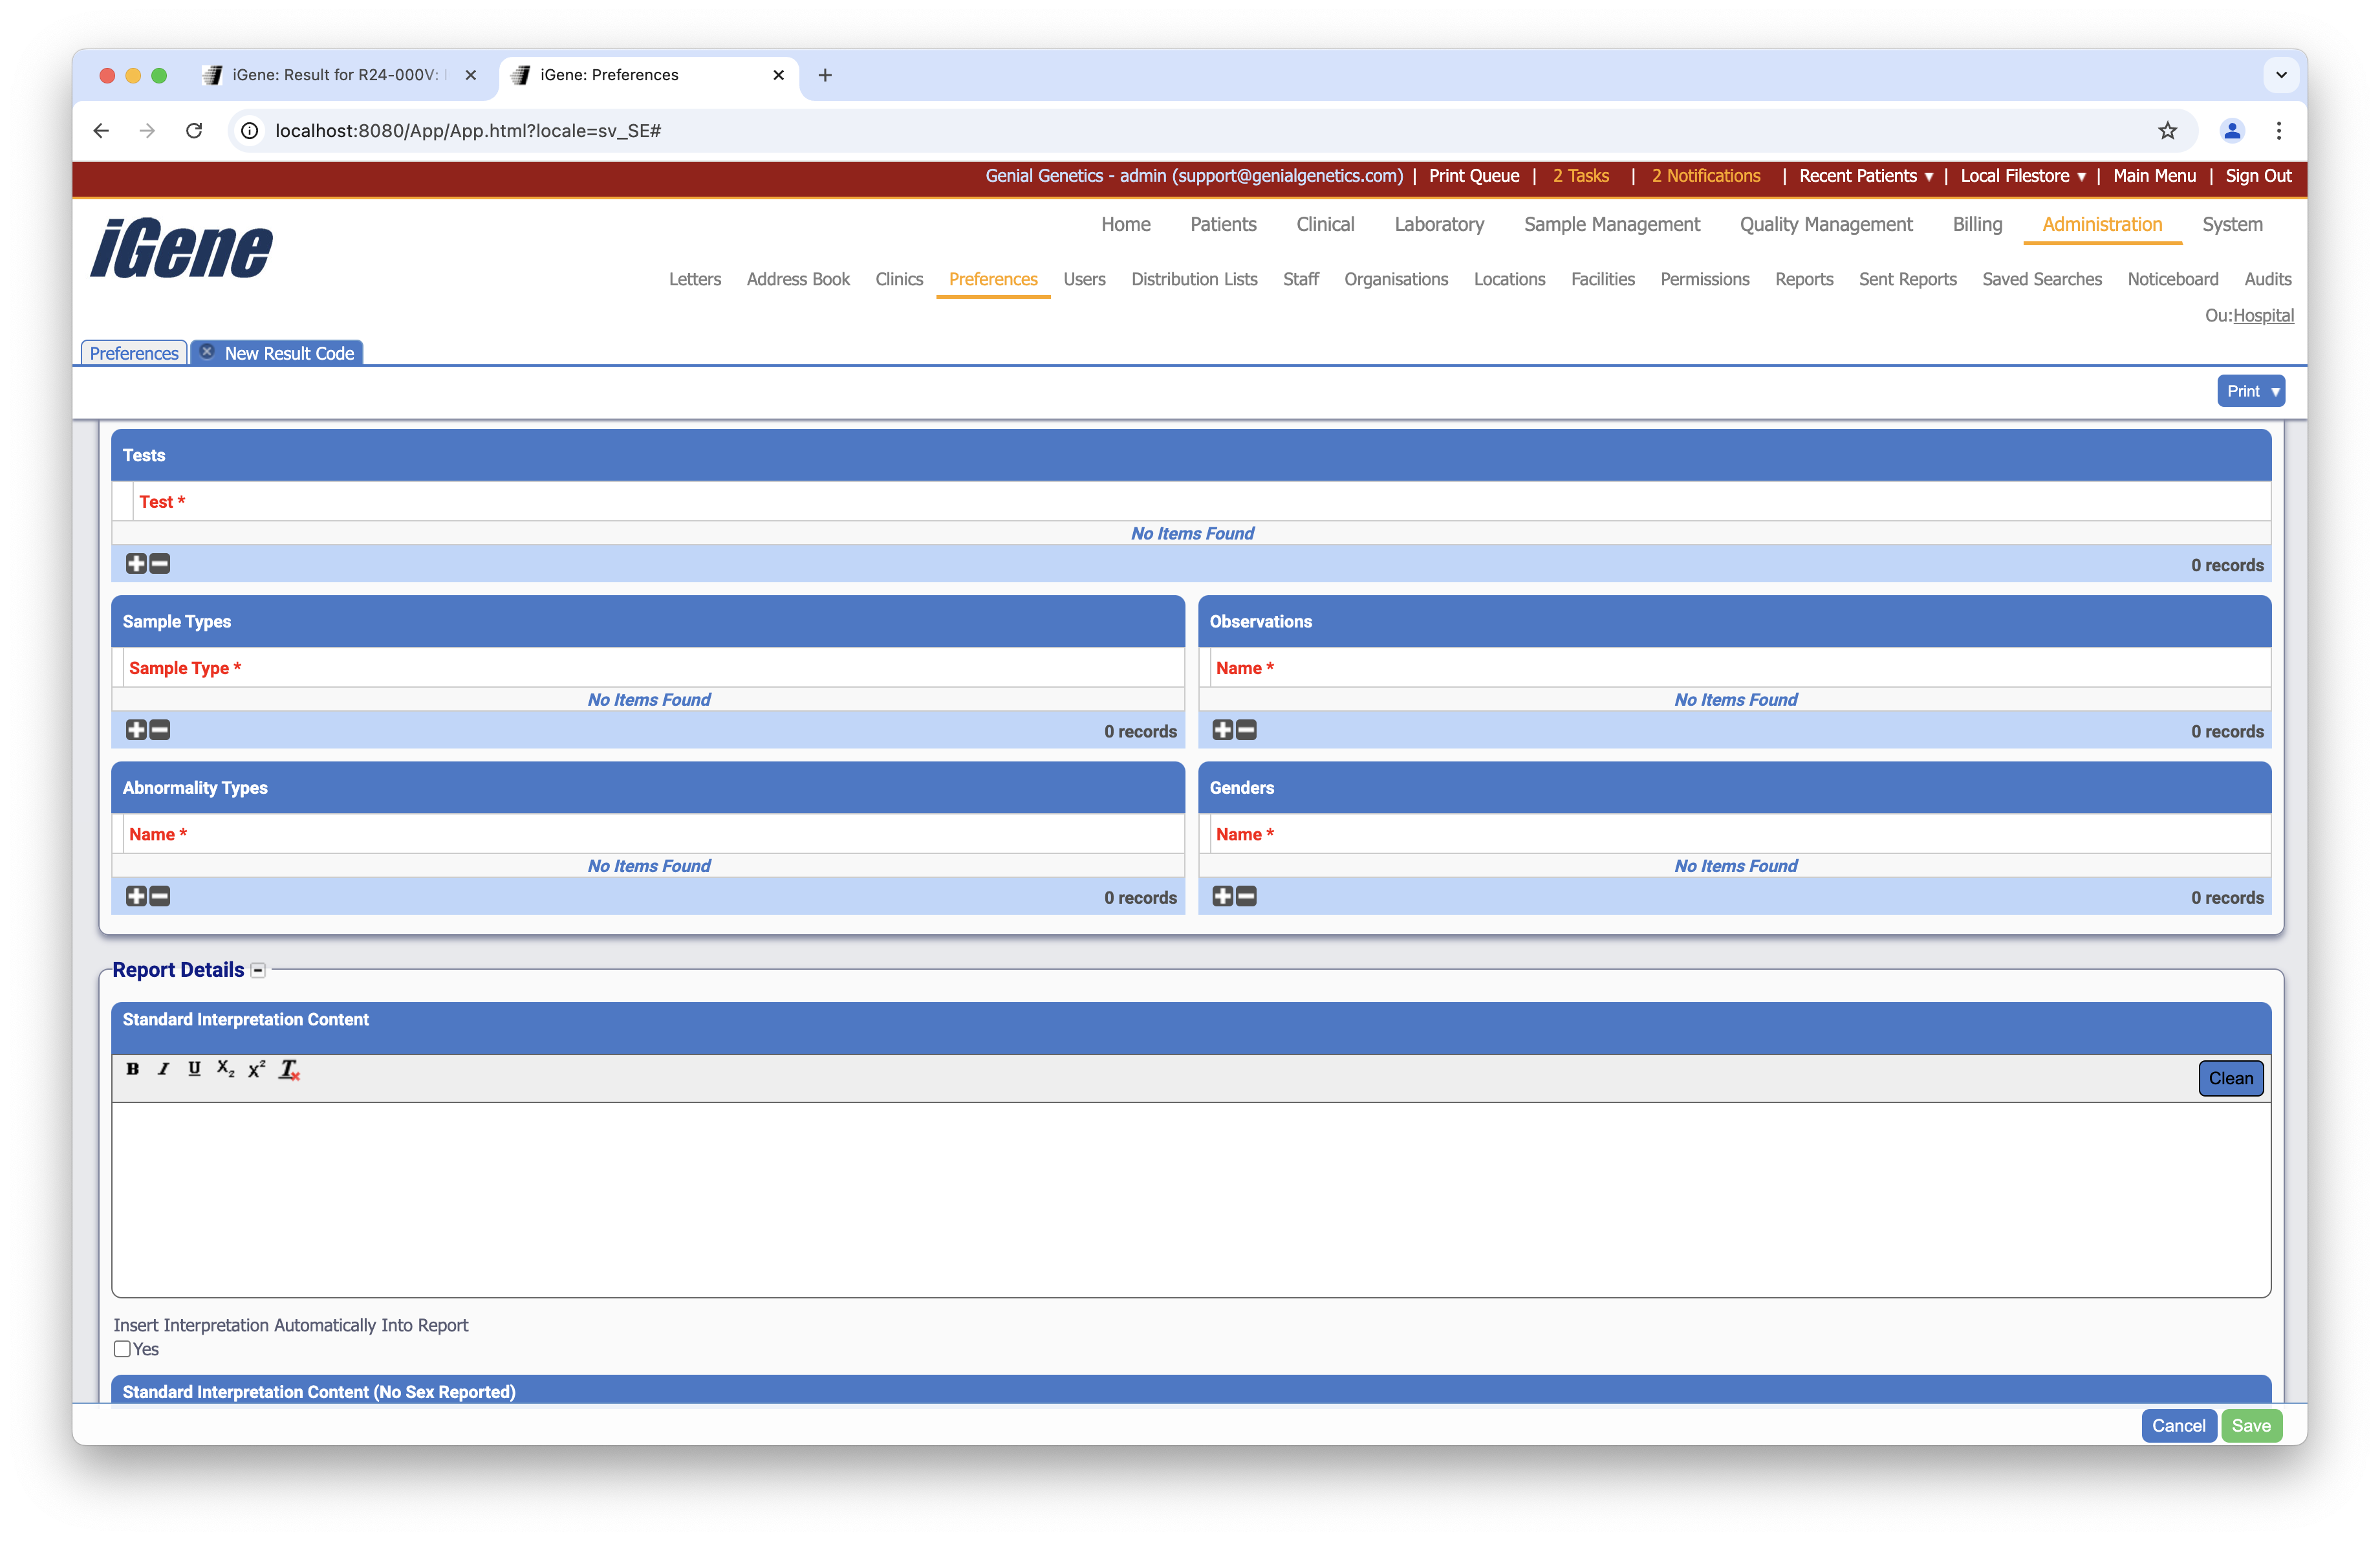Remove row from Sample Types table
2380x1541 pixels.
pos(160,730)
